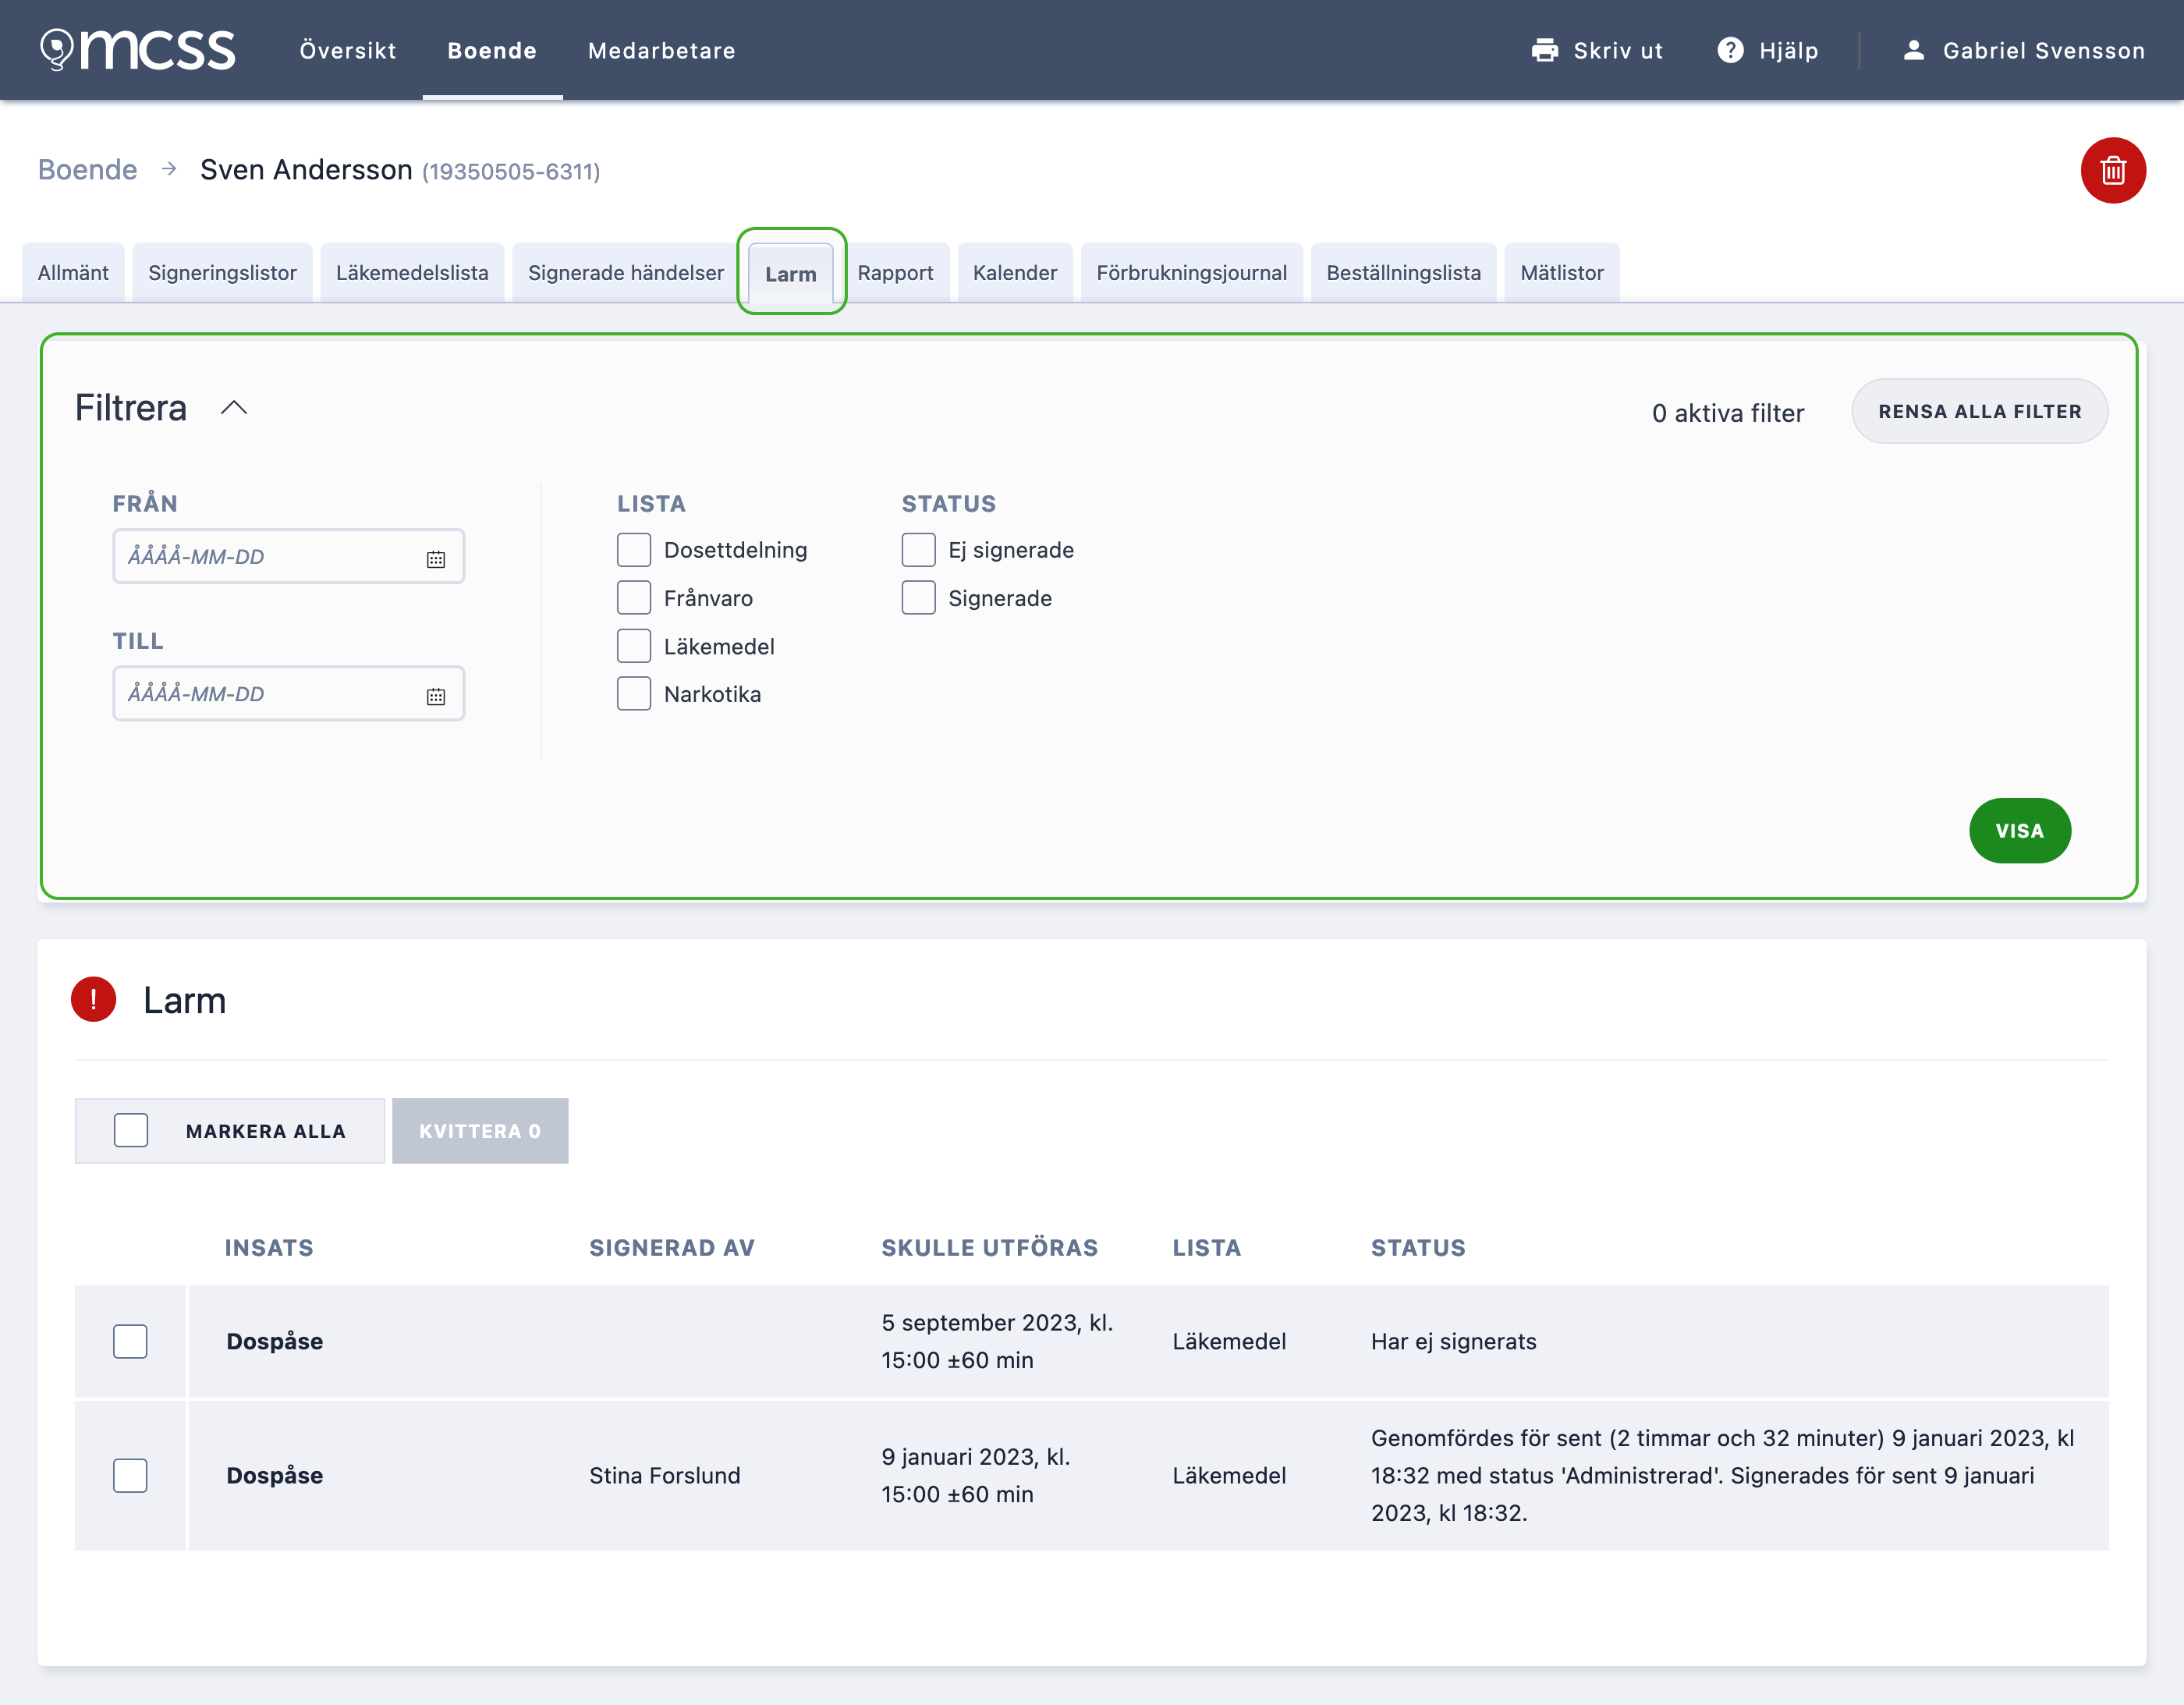Click the Rensa alla filter button
Viewport: 2184px width, 1705px height.
(1980, 411)
